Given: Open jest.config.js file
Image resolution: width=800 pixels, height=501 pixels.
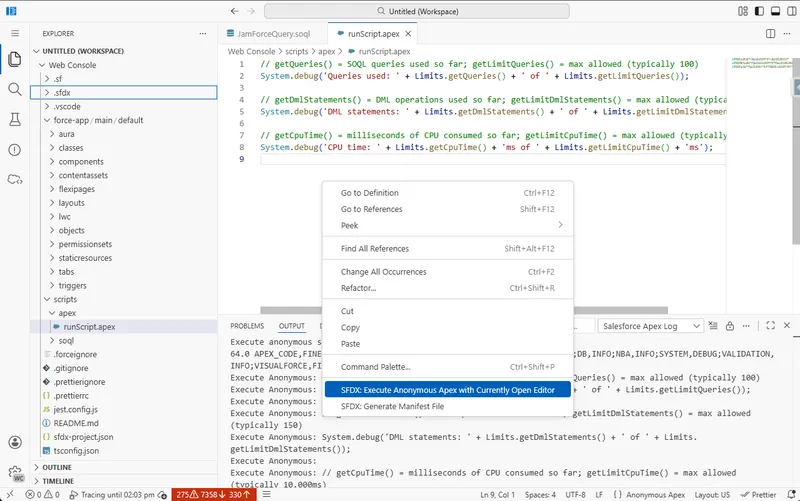Looking at the screenshot, I should [123, 410].
